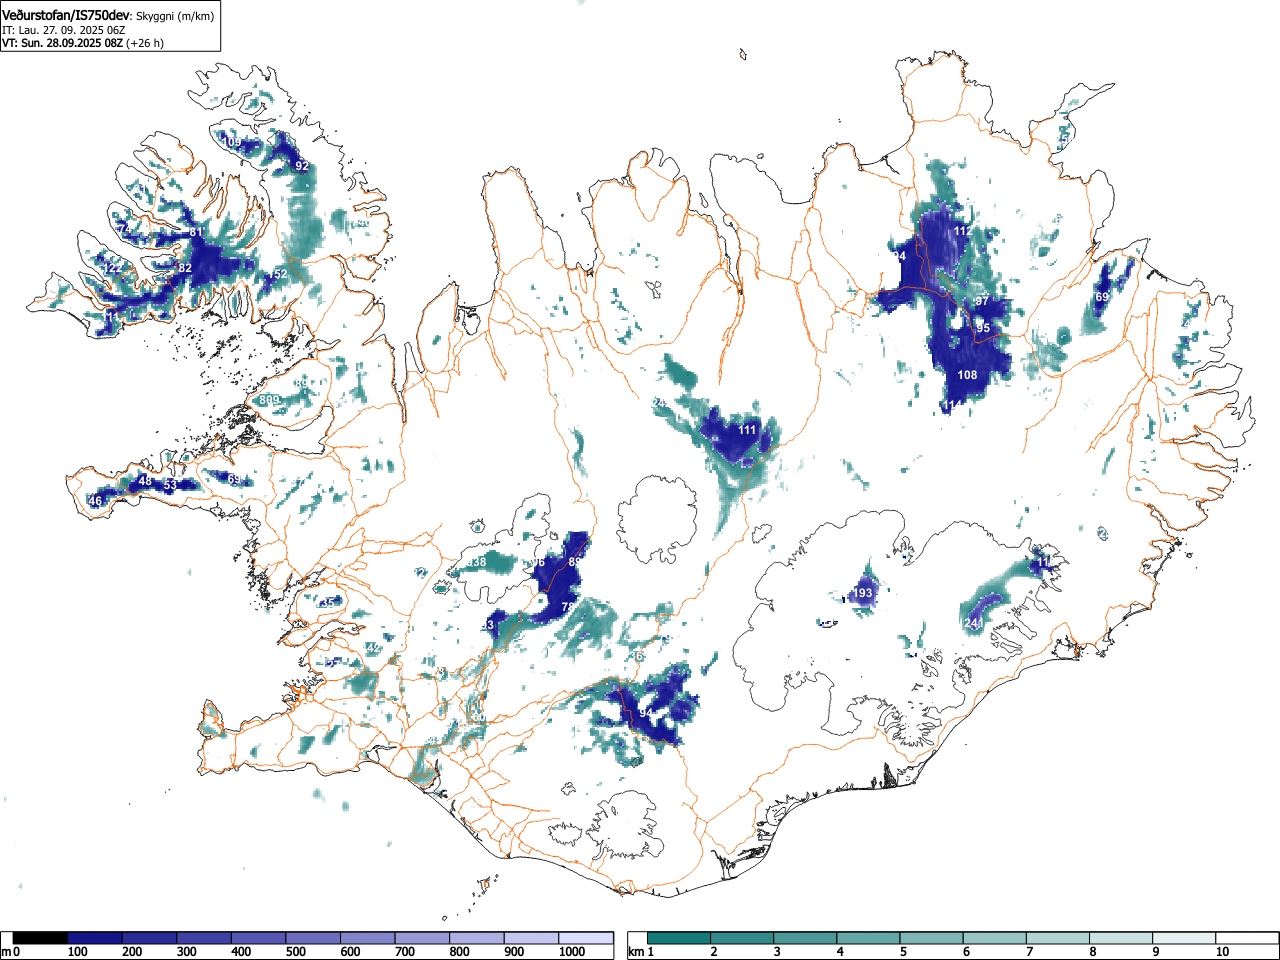Click the 112 visibility value on the map
Screen dimensions: 1280x960
pyautogui.click(x=962, y=231)
